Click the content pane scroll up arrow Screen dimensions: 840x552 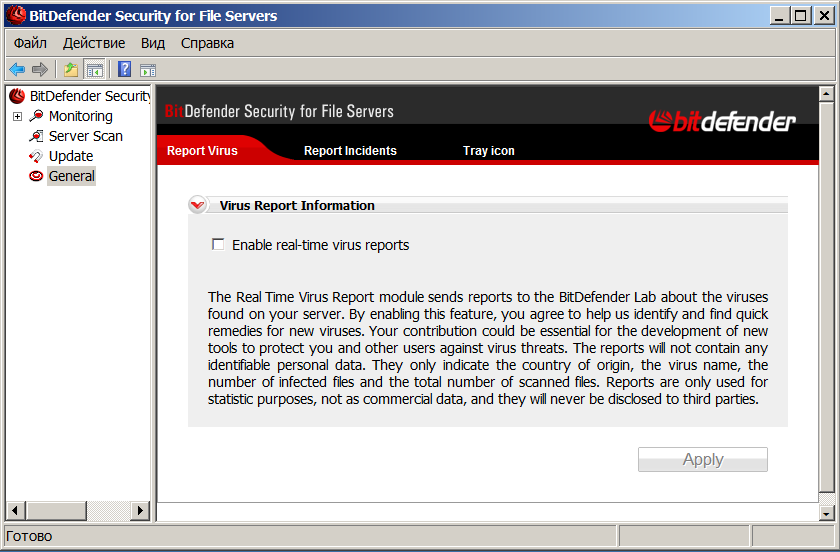(x=826, y=94)
